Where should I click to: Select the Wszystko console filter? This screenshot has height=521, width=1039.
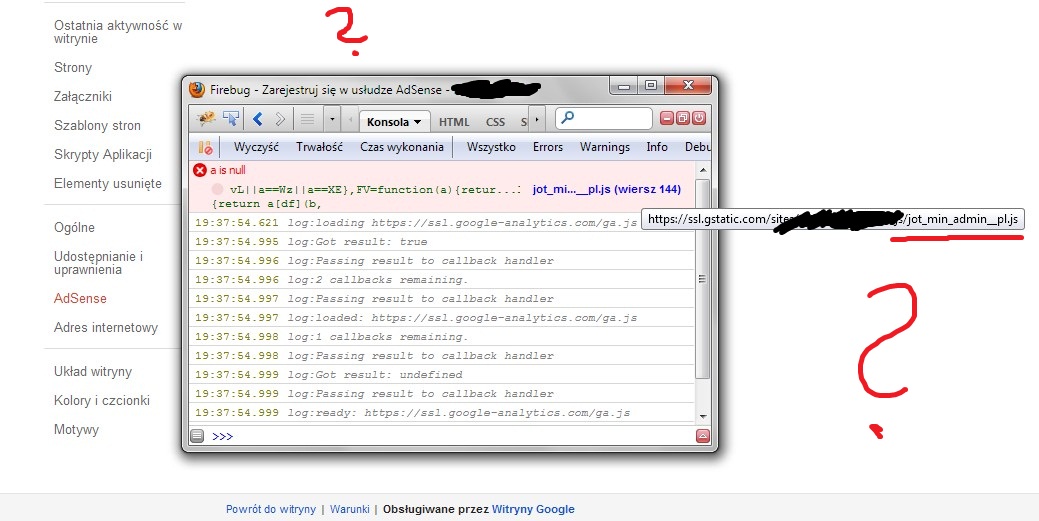tap(491, 147)
